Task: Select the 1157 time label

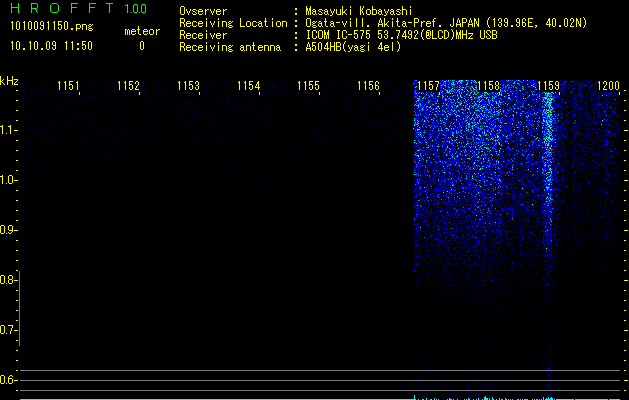Action: click(428, 86)
